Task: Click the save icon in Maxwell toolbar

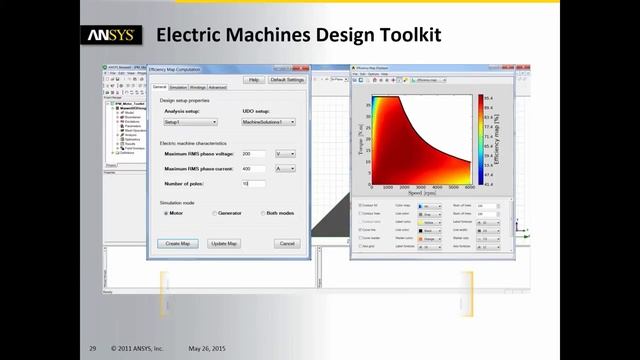Action: coord(118,79)
